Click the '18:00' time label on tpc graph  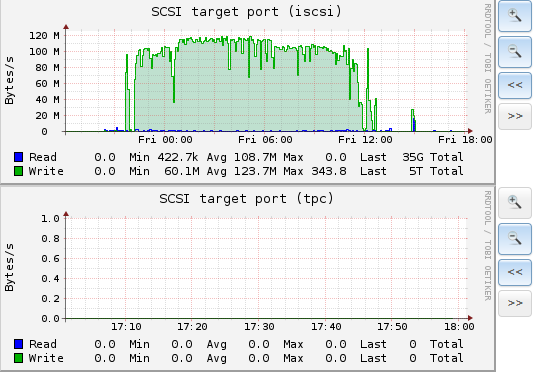coord(459,326)
